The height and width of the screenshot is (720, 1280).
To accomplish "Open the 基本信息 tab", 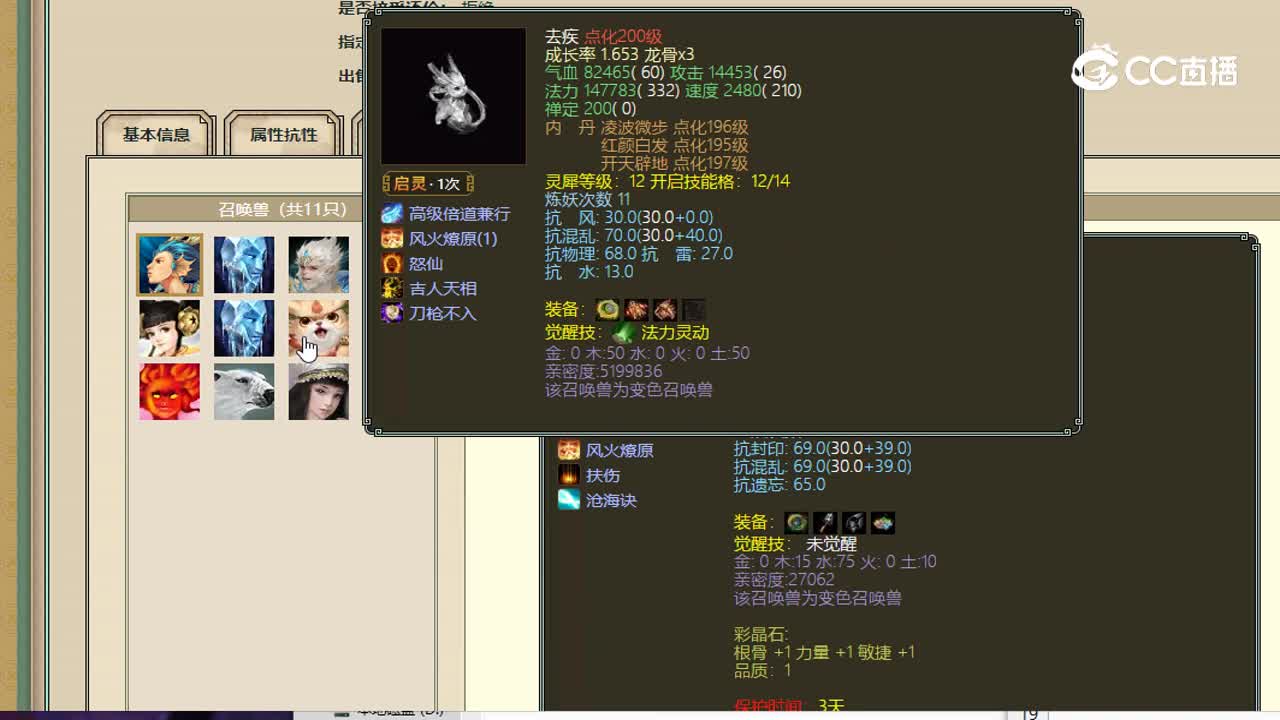I will click(156, 134).
